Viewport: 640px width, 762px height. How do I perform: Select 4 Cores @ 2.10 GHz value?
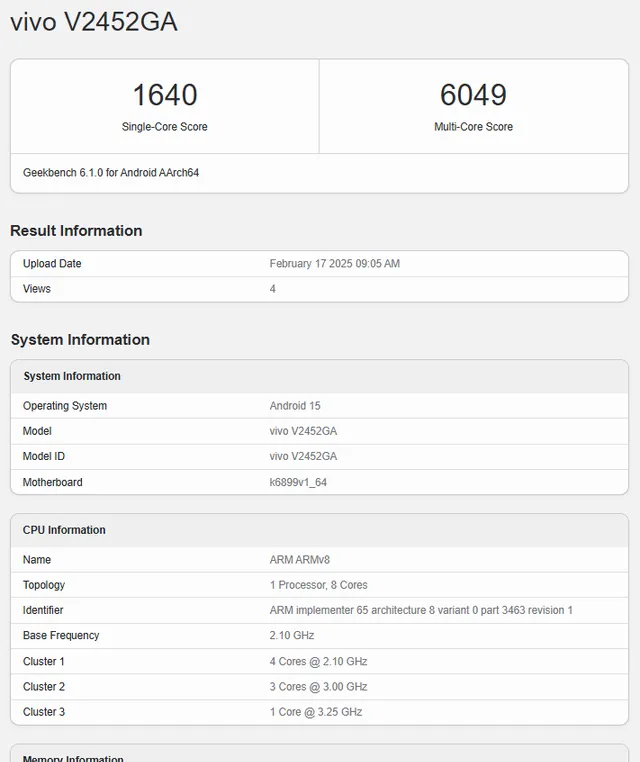coord(319,661)
